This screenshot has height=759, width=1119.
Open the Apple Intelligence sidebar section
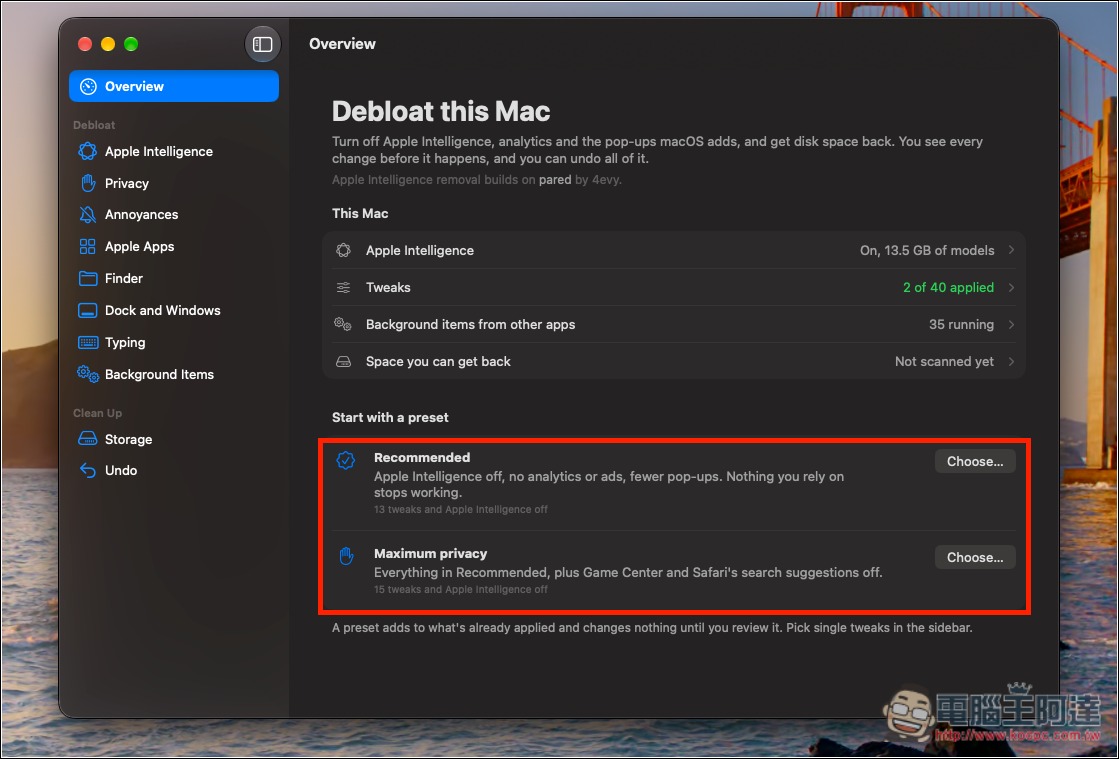point(174,151)
